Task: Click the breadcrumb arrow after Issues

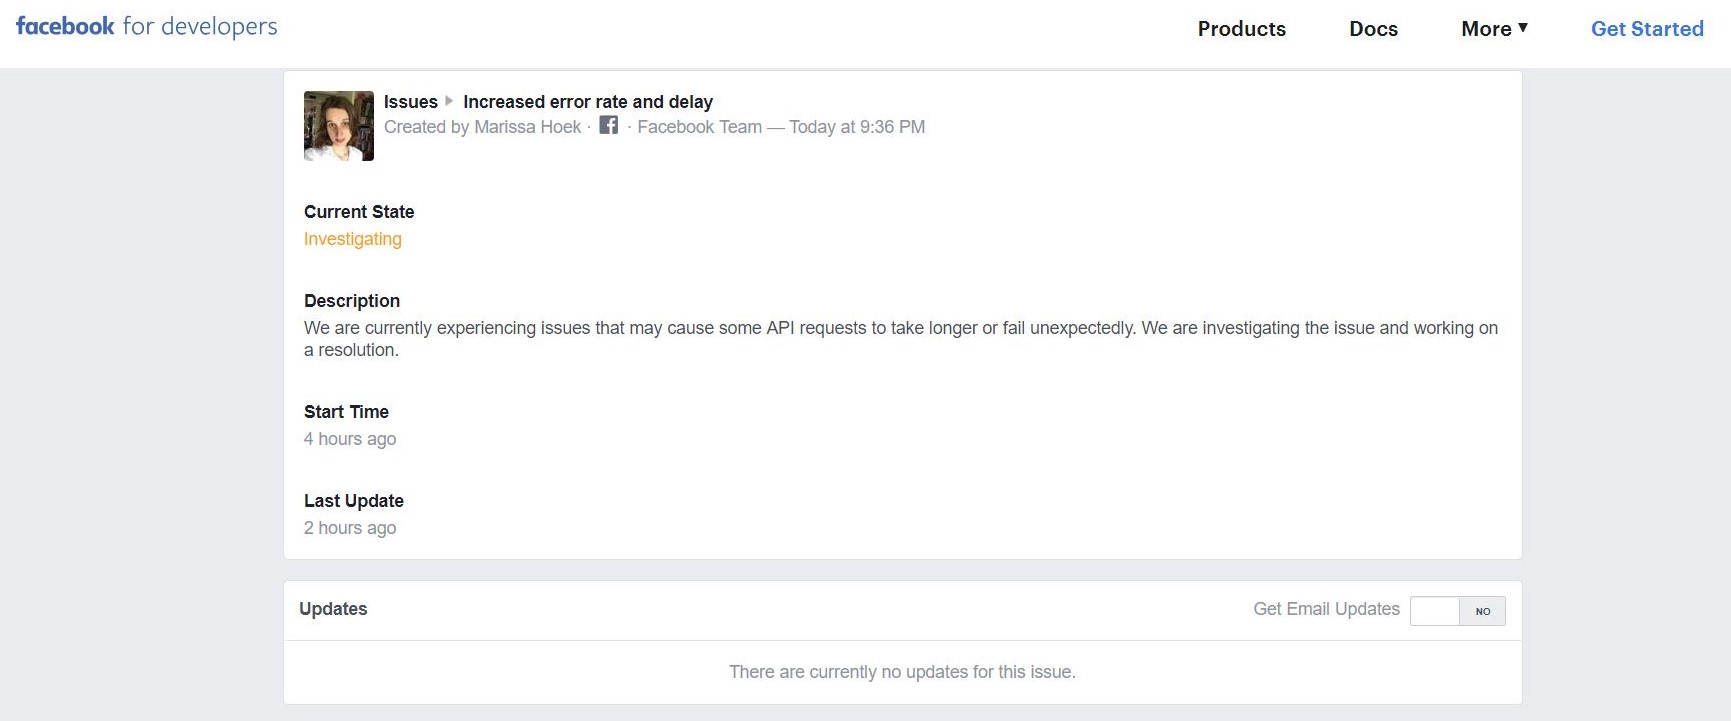Action: coord(449,101)
